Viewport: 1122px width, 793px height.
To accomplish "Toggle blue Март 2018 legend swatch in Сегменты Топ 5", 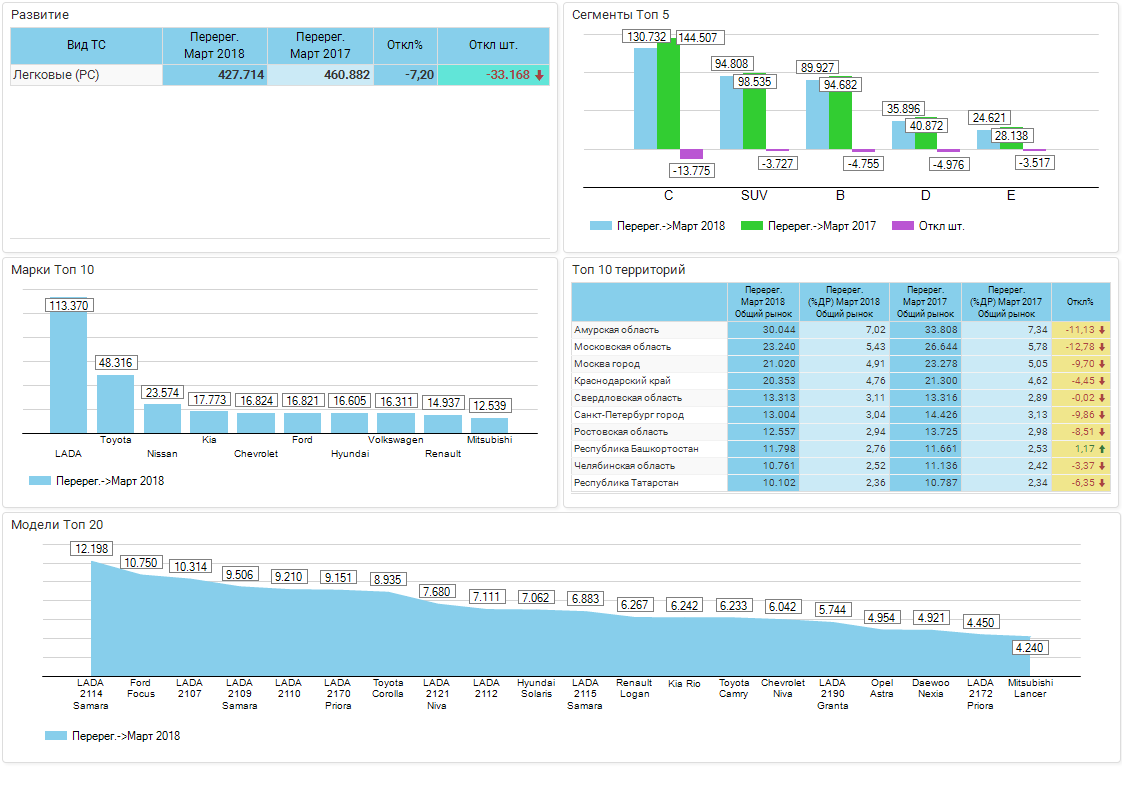I will tap(600, 226).
